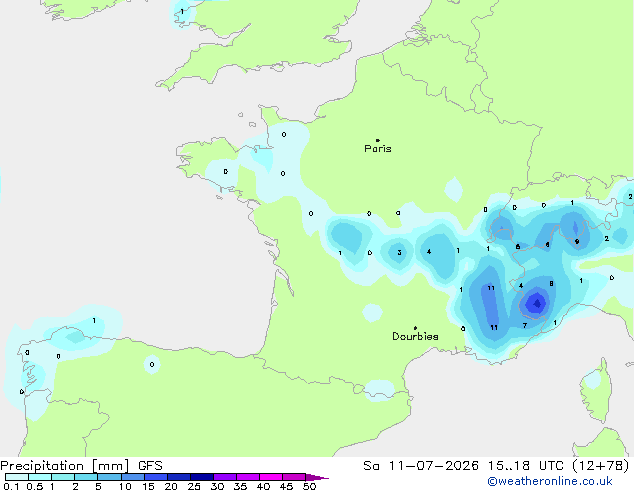Pick the 15–20 mm legend swatch
The width and height of the screenshot is (634, 490).
[x=156, y=477]
